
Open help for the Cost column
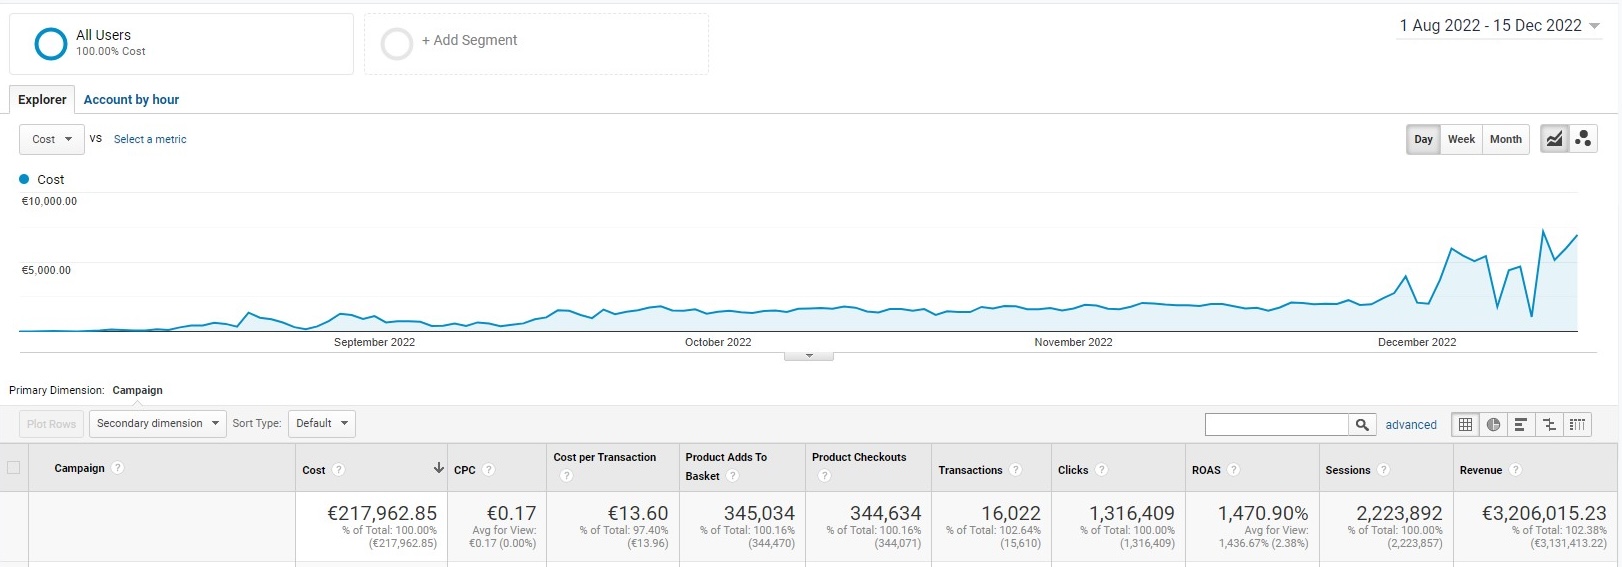point(339,470)
